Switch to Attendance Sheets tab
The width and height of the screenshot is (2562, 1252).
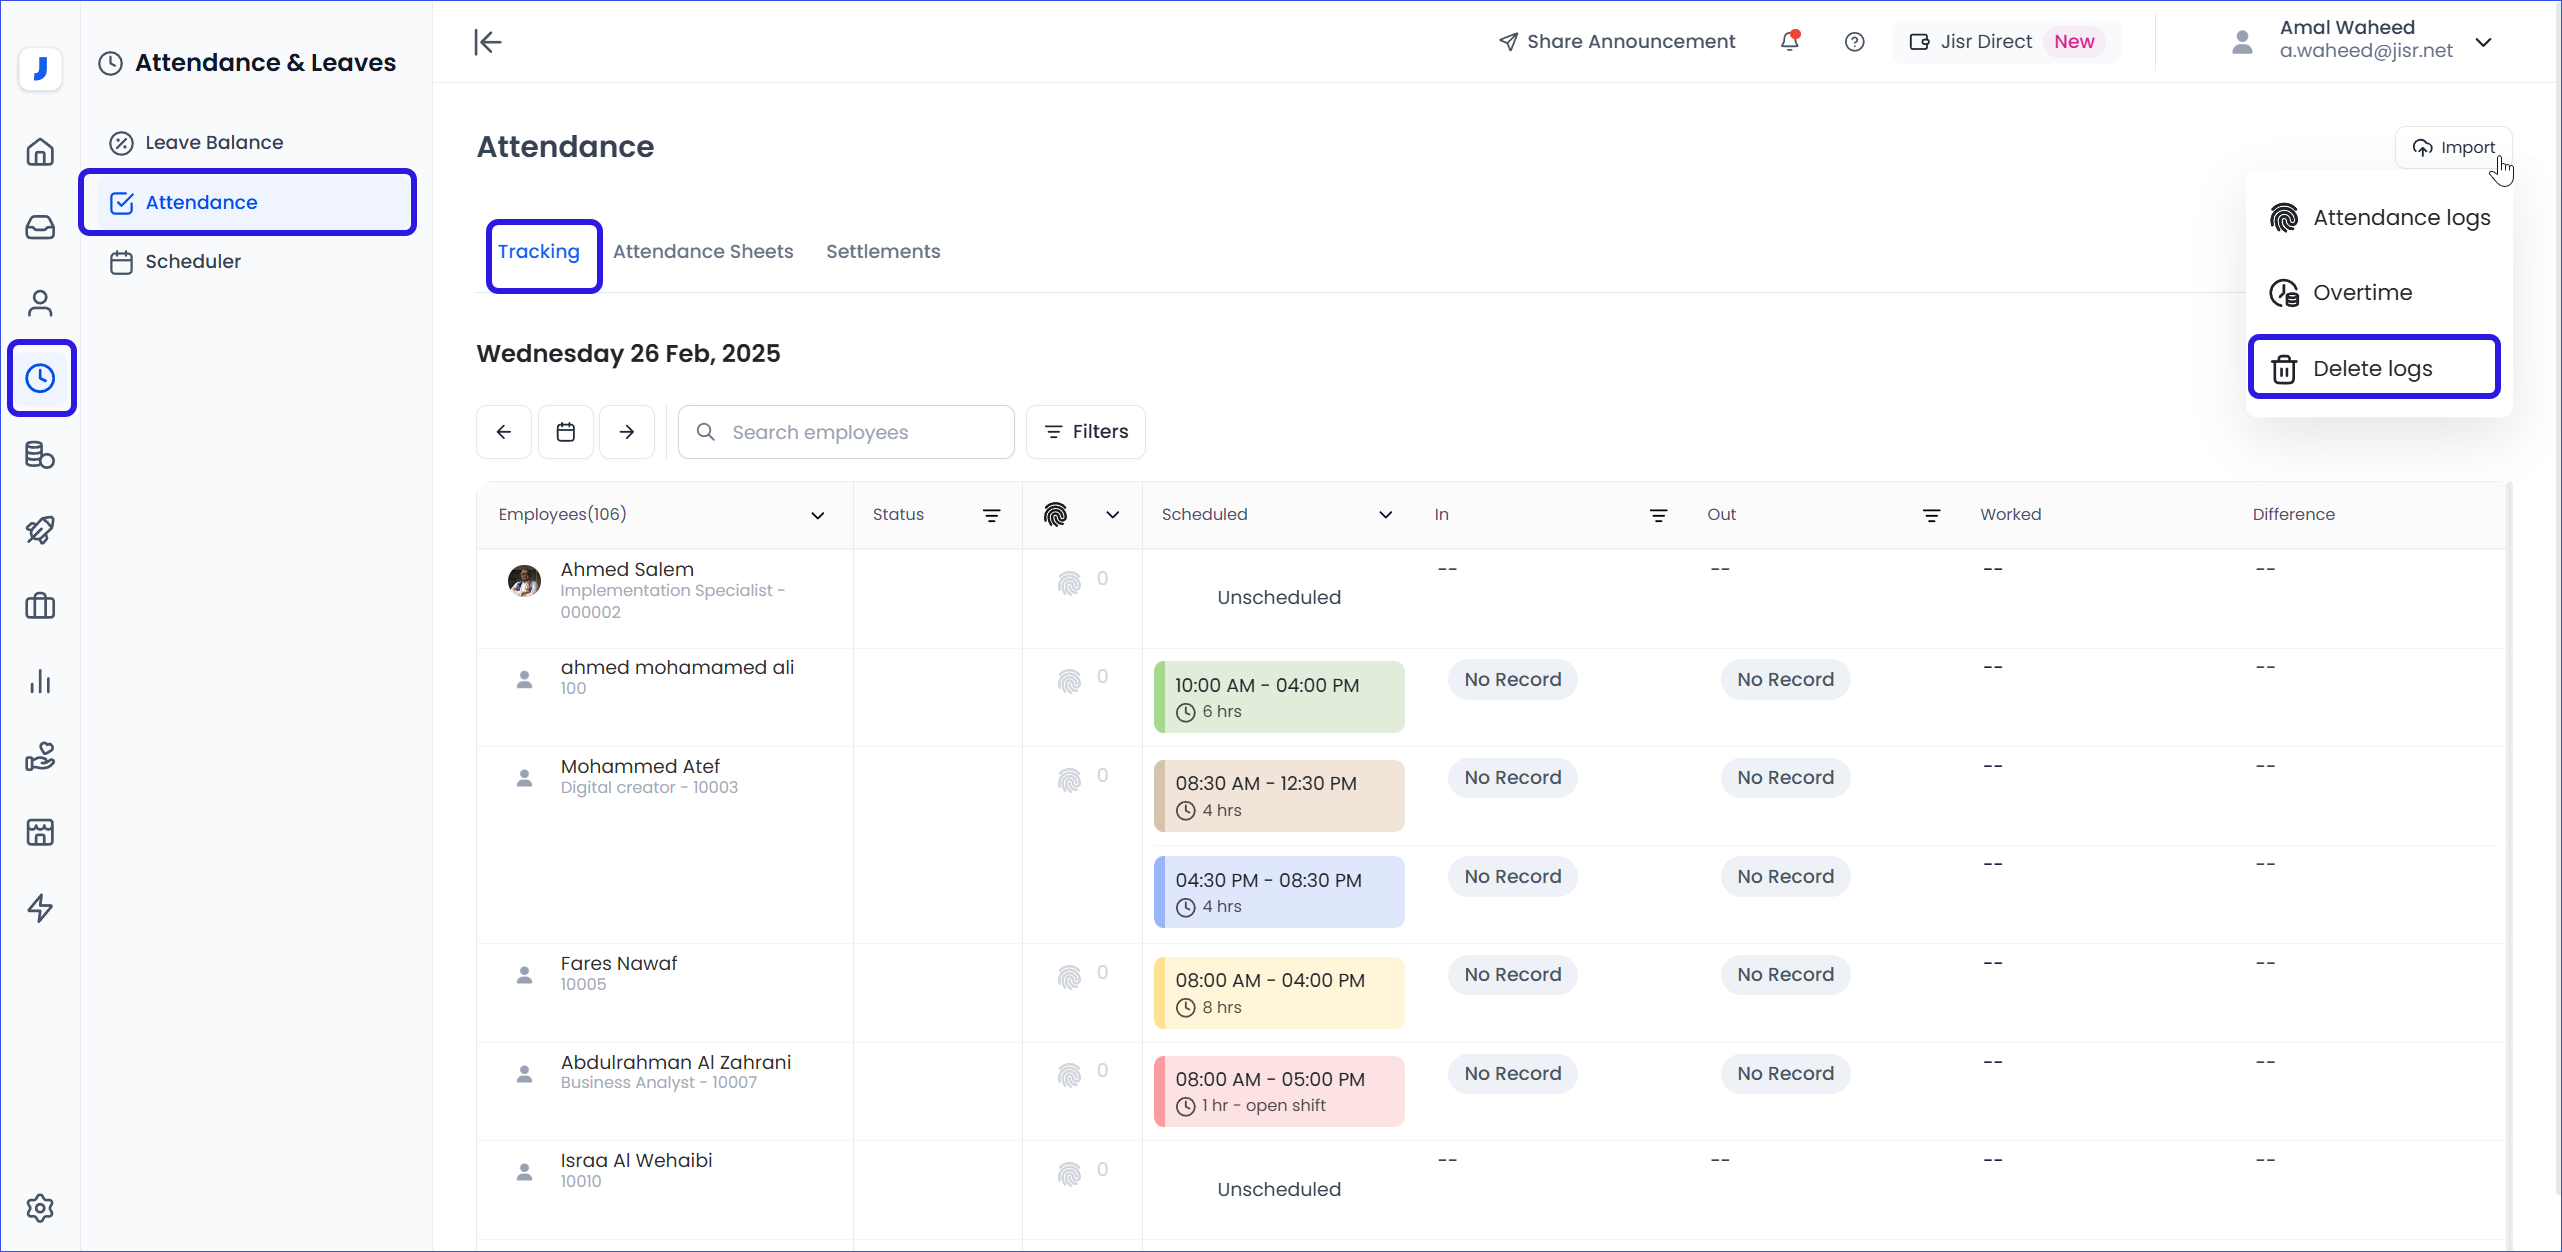click(703, 252)
